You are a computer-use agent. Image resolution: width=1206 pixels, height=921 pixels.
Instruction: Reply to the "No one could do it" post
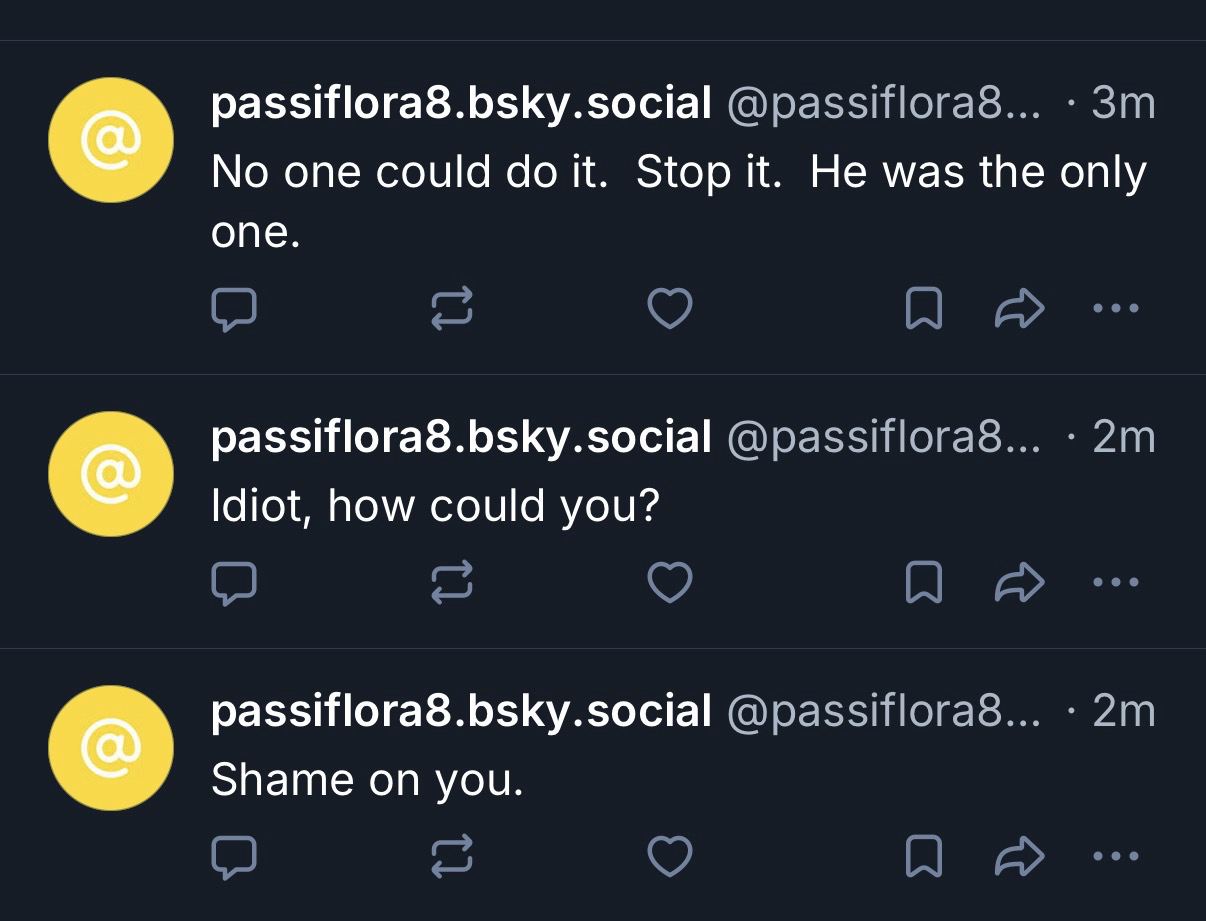click(234, 309)
